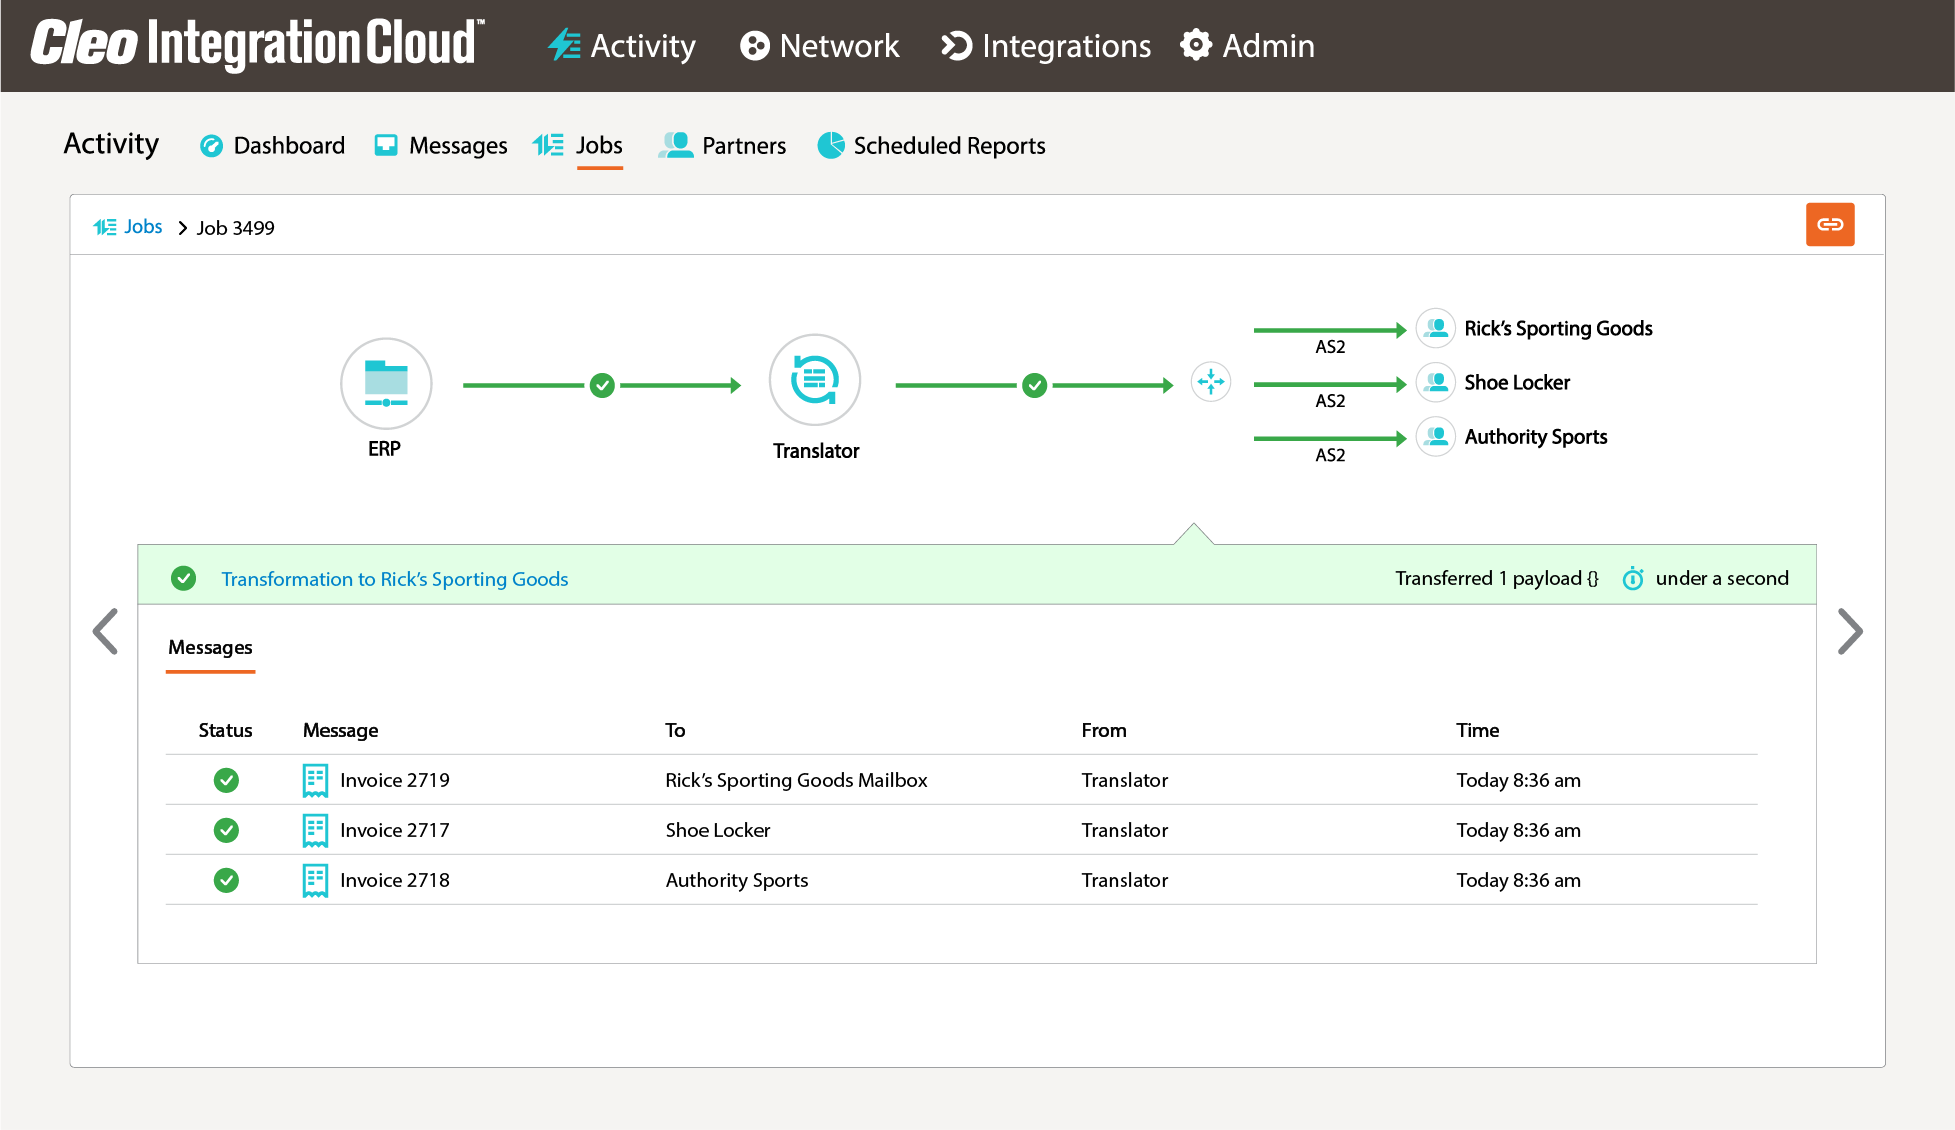Select the Activity icon in the top navigation
The height and width of the screenshot is (1130, 1955).
click(x=564, y=46)
